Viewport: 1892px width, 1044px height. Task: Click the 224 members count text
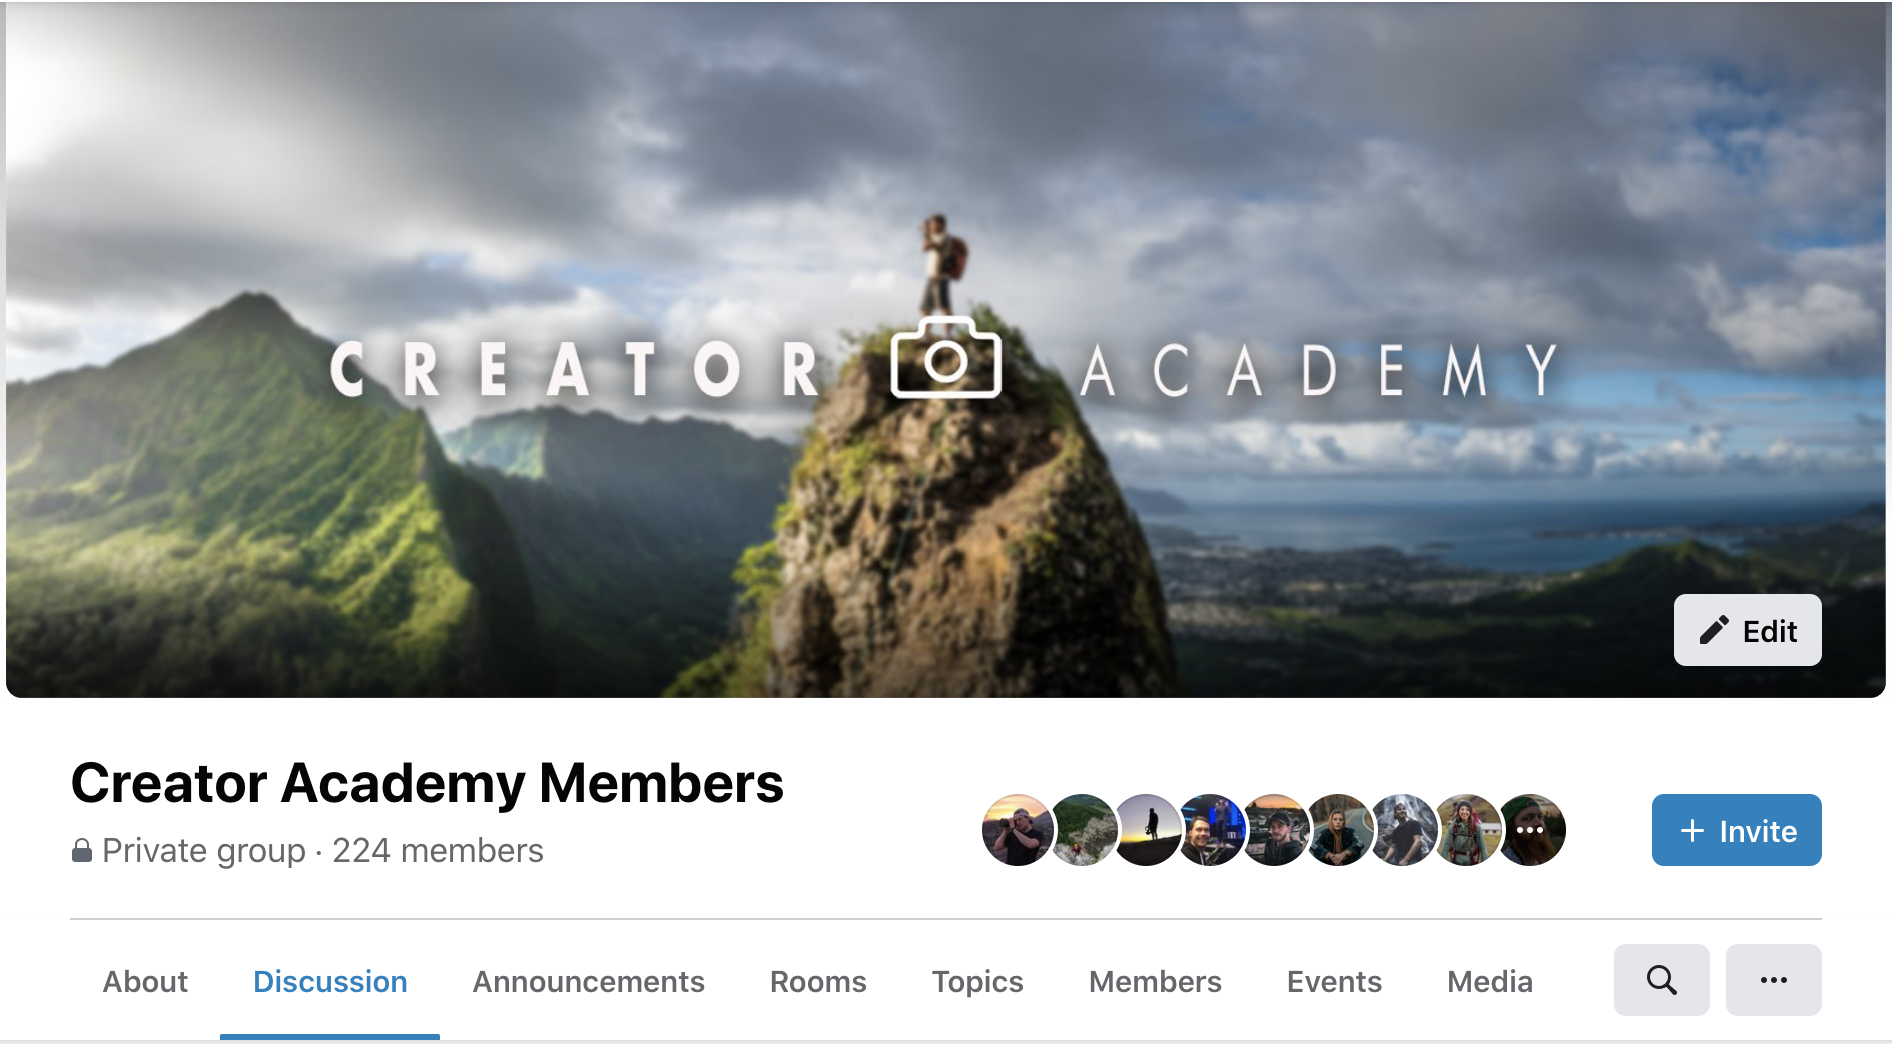coord(437,850)
